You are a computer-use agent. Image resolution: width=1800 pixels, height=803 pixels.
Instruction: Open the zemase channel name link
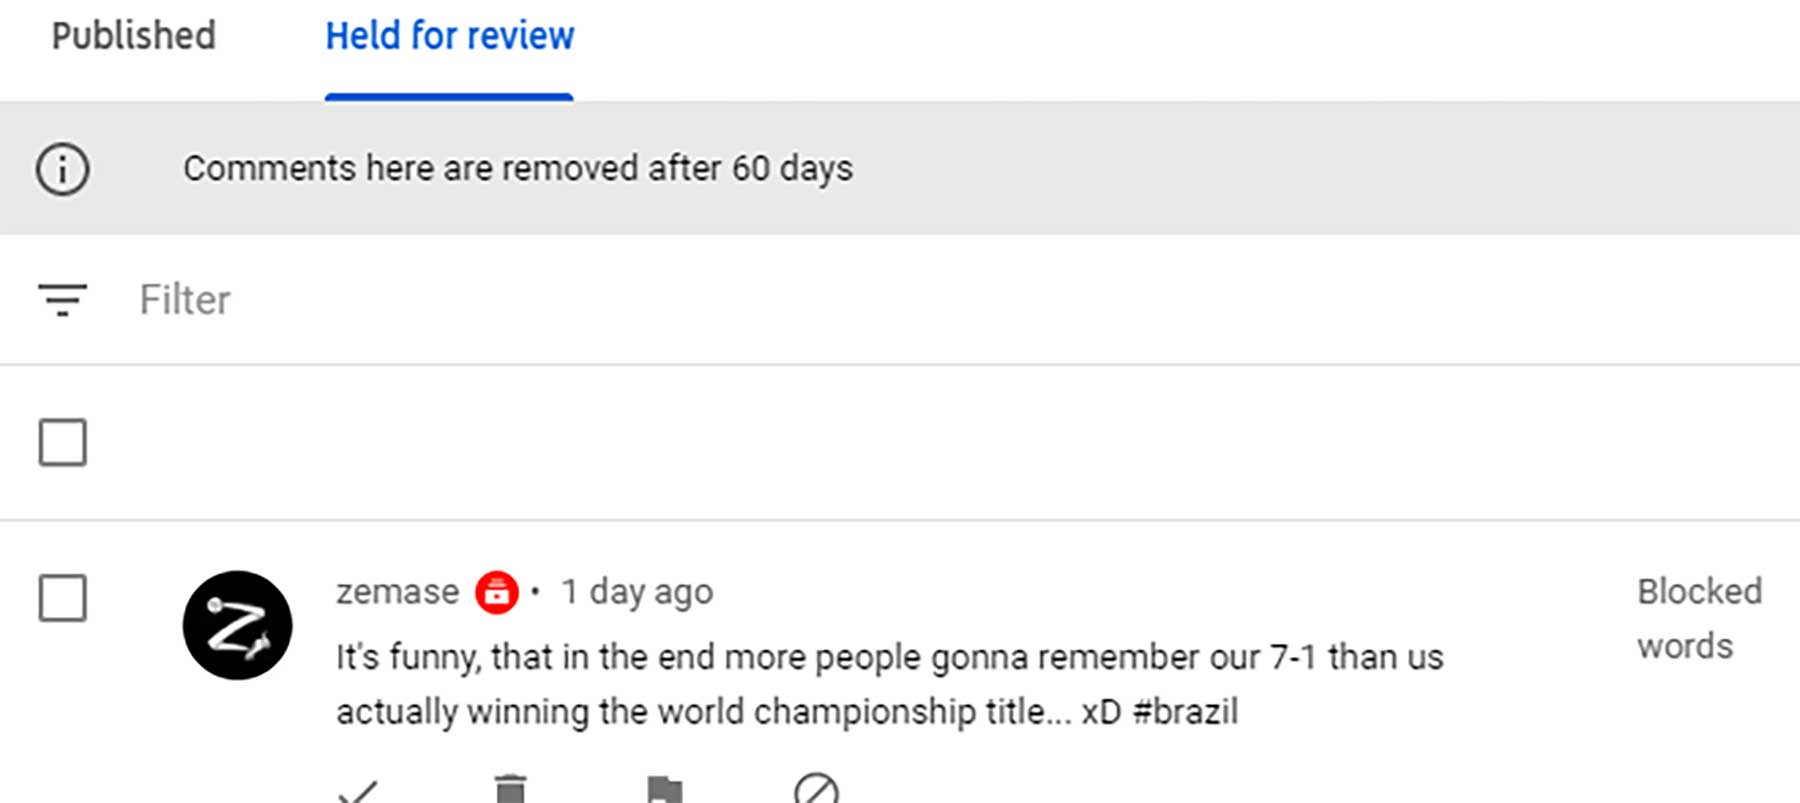coord(397,592)
